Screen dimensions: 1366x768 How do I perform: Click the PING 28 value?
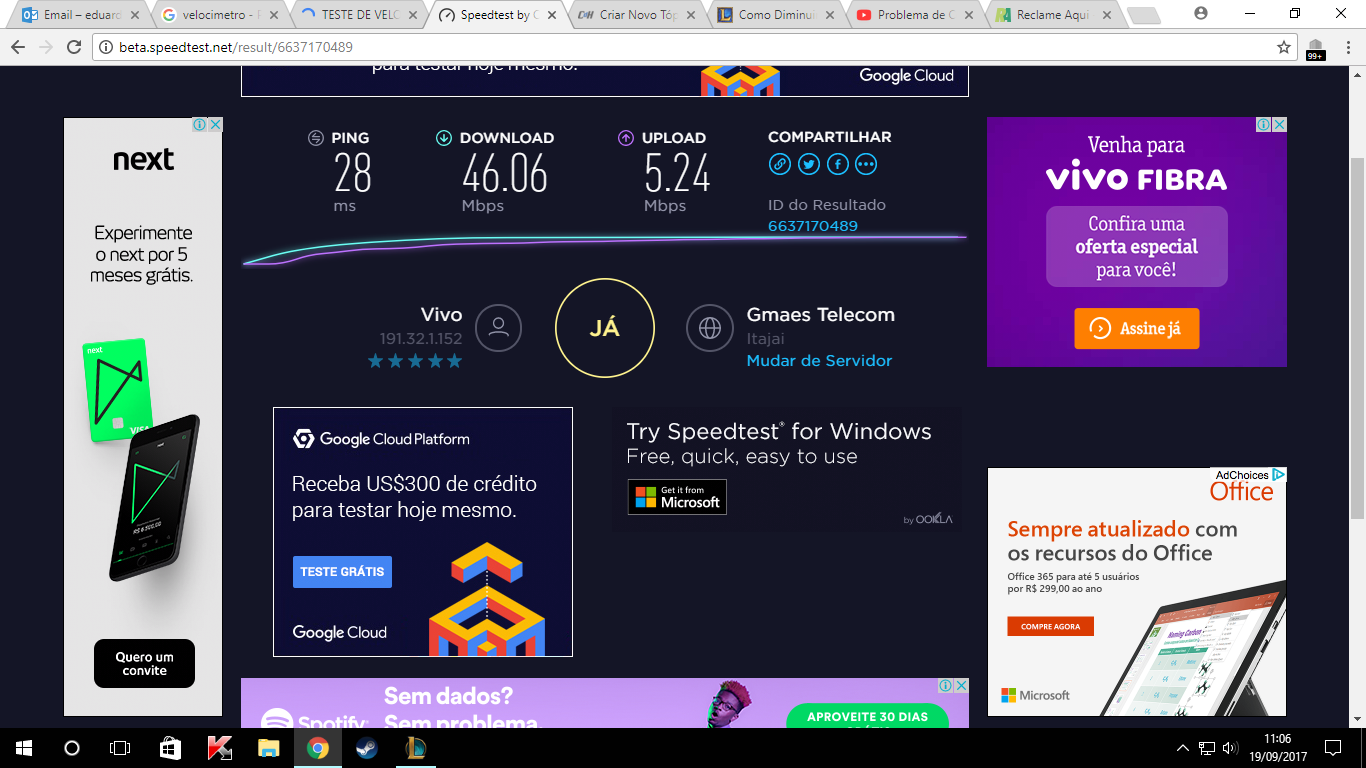click(352, 174)
